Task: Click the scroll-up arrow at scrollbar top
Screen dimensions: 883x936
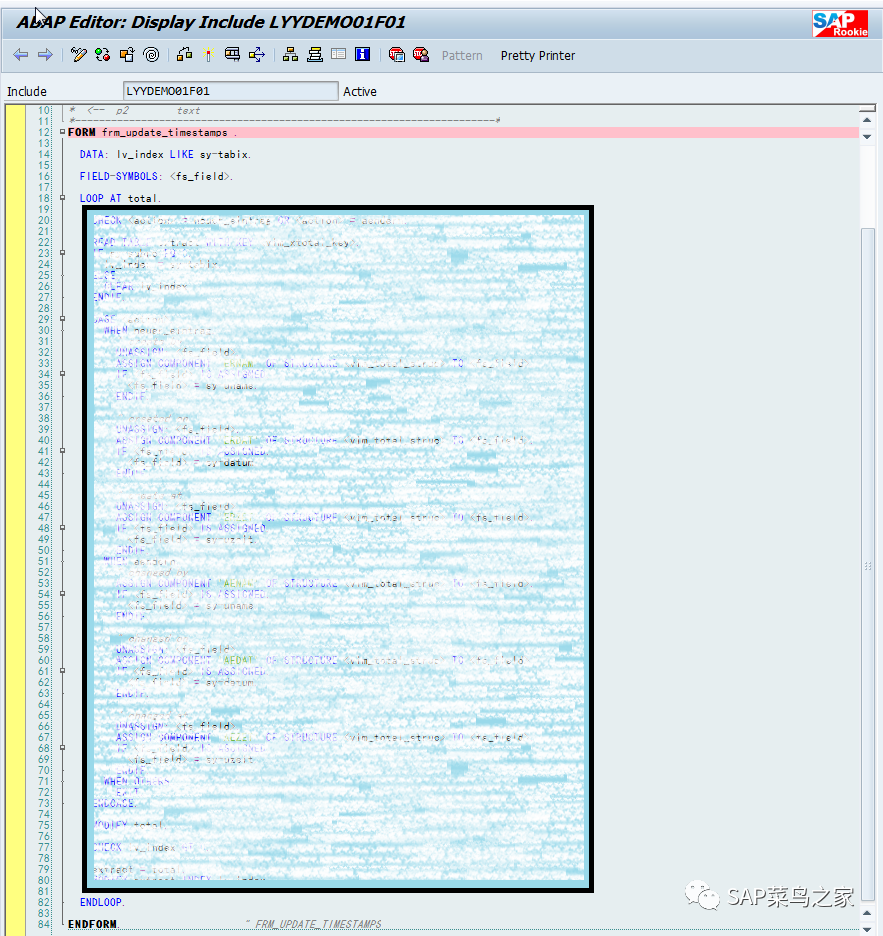Action: 867,120
